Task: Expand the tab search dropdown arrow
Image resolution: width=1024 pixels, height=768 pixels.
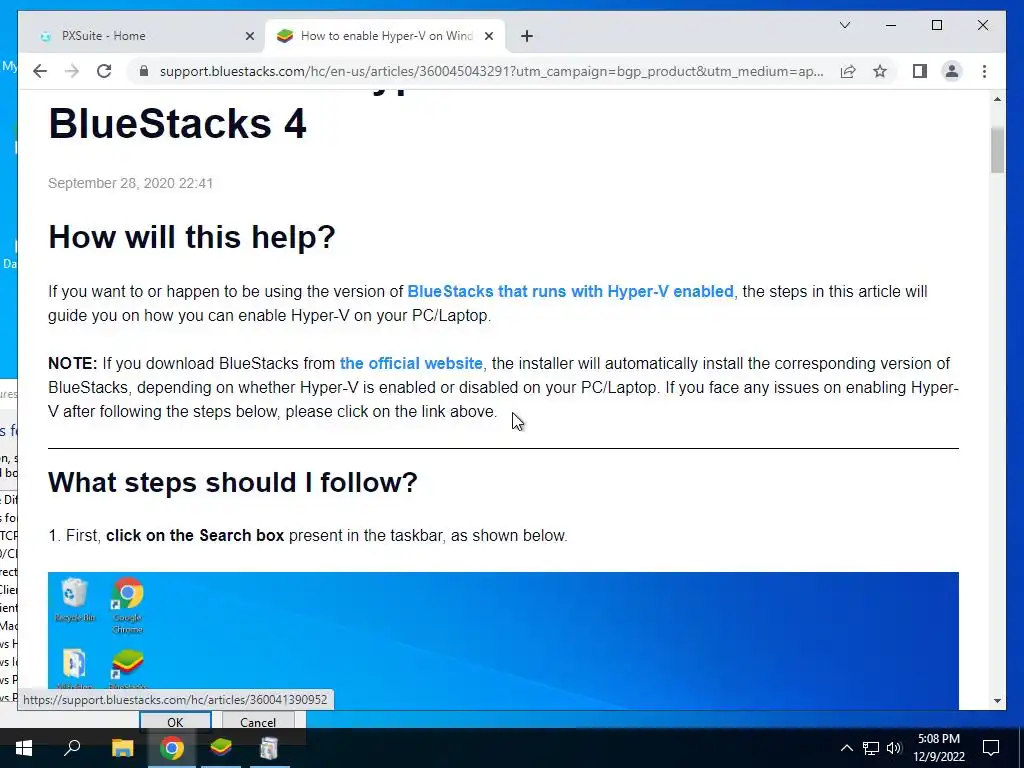Action: (x=844, y=25)
